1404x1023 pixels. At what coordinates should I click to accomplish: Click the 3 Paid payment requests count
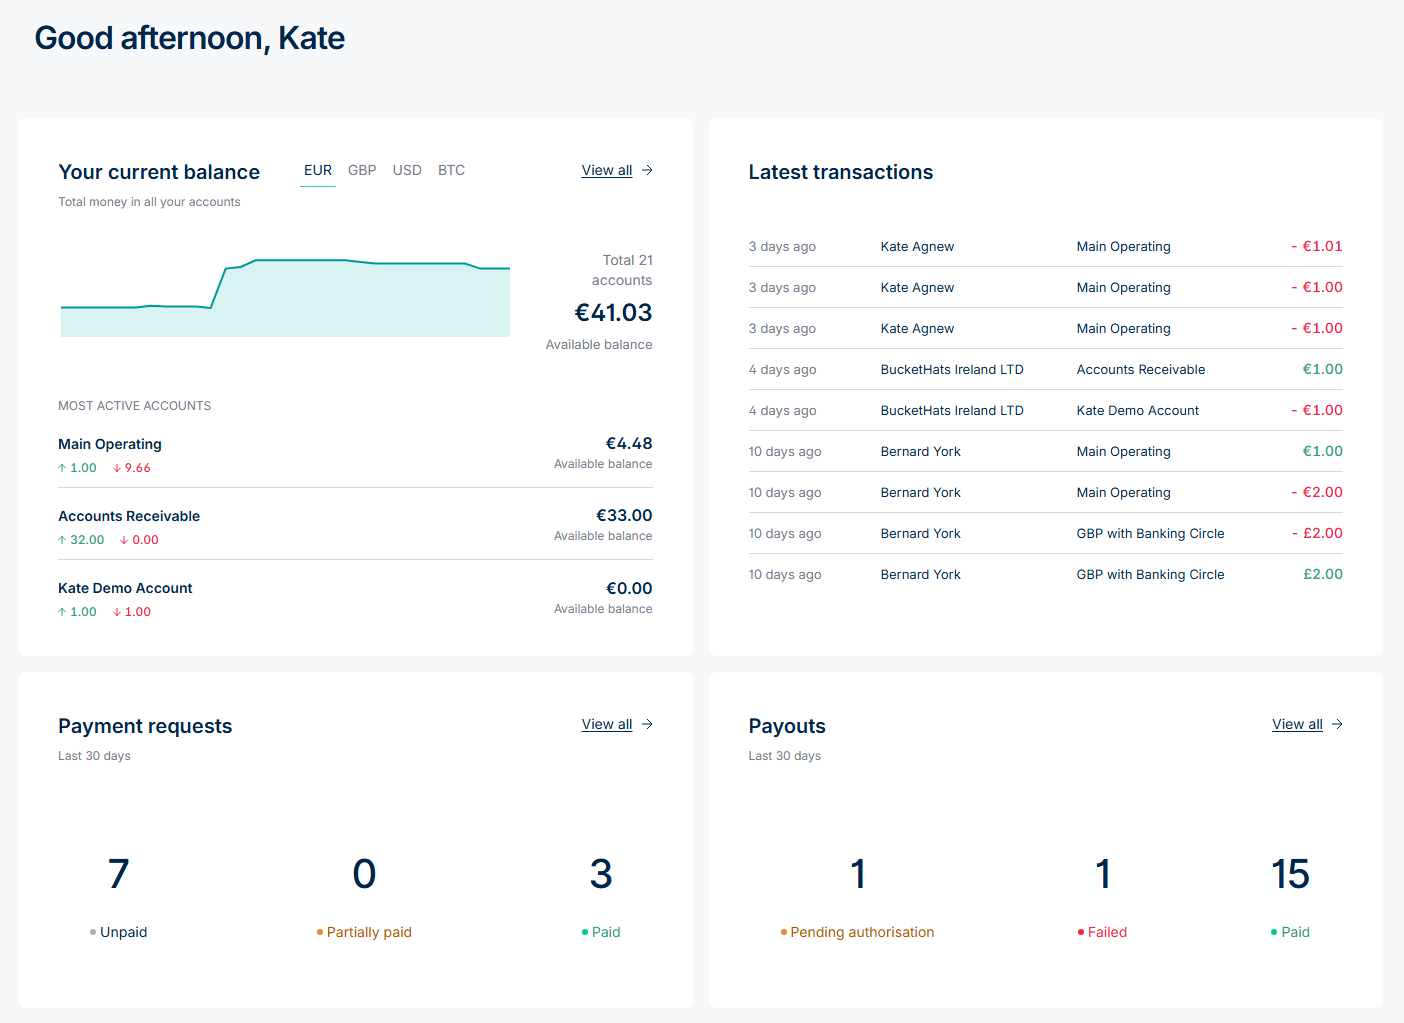click(601, 874)
